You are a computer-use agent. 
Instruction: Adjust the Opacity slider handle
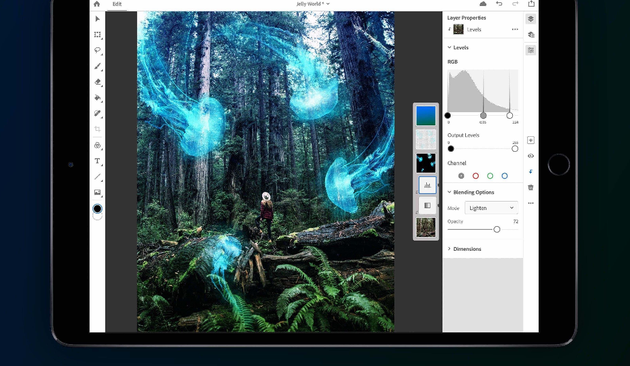coord(497,229)
